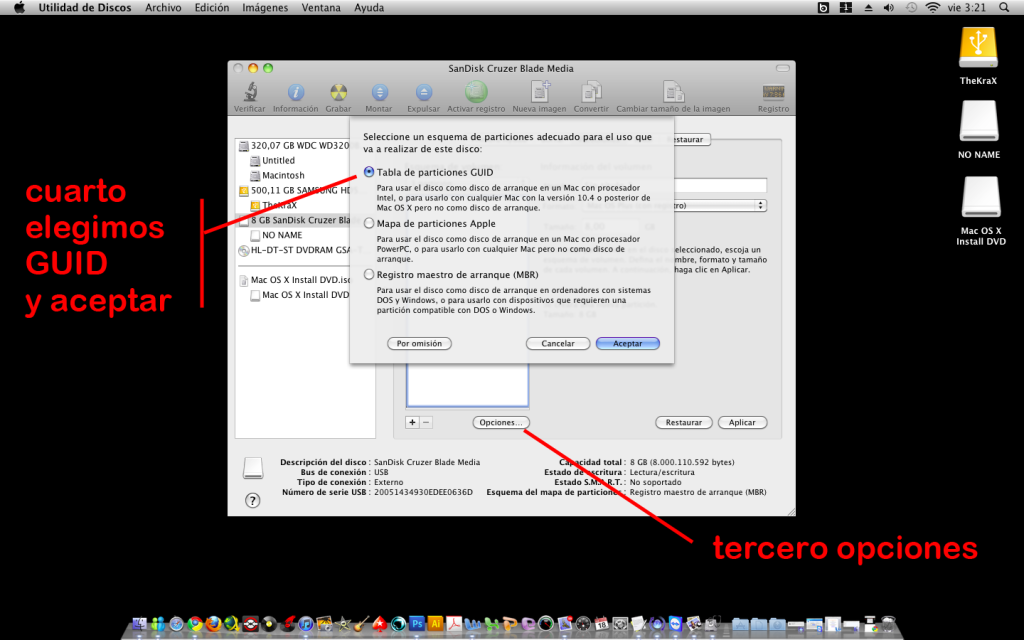The height and width of the screenshot is (640, 1024).
Task: Open the Registro log toolbar icon
Action: 773,92
